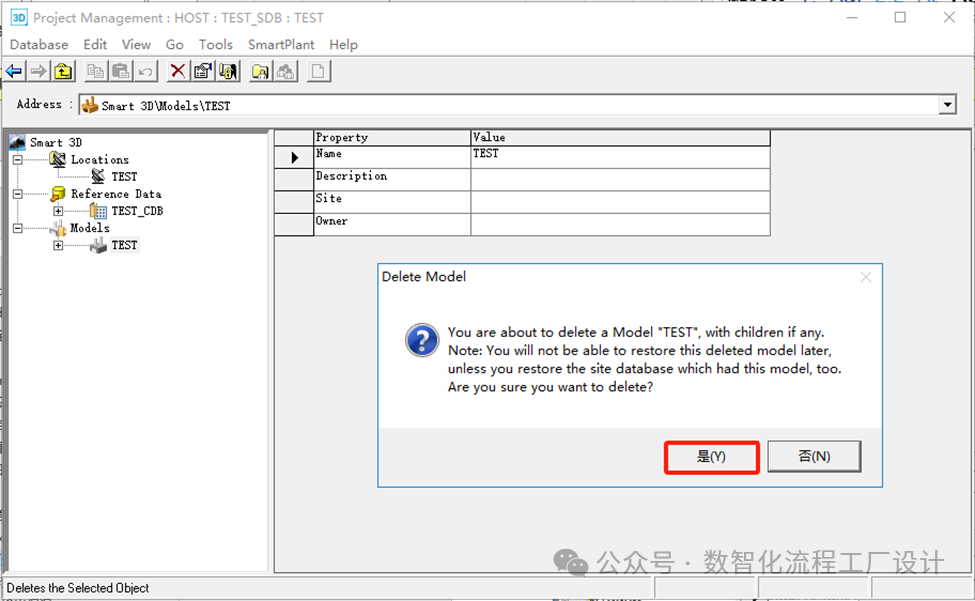Click the blank page New toolbar icon
The height and width of the screenshot is (601, 975).
coord(318,71)
